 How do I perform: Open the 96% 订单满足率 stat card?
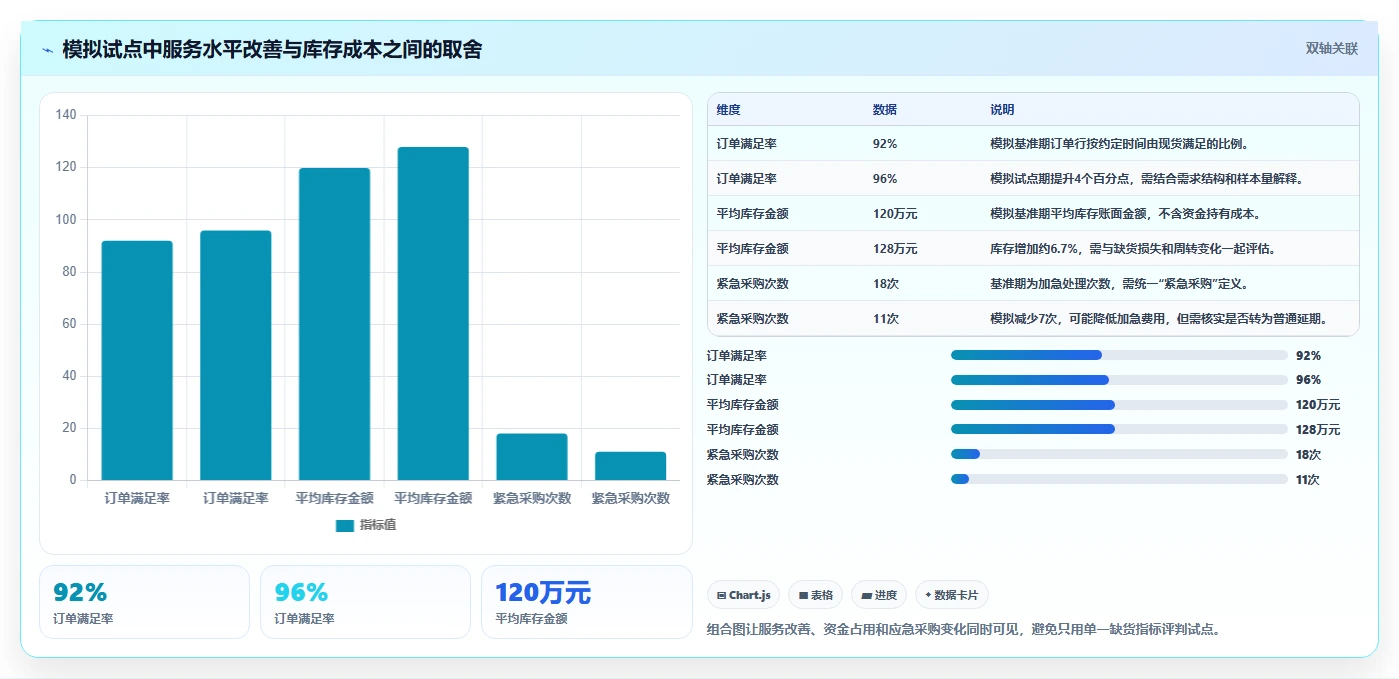(x=365, y=602)
